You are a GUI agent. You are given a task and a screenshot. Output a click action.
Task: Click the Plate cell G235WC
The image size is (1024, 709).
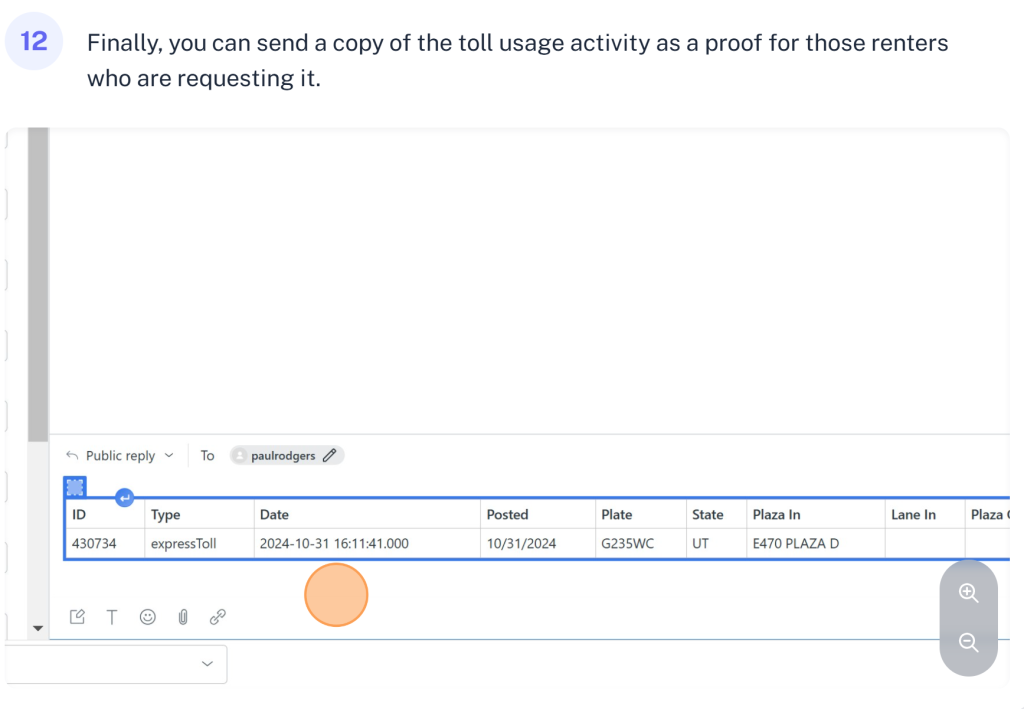click(x=627, y=543)
